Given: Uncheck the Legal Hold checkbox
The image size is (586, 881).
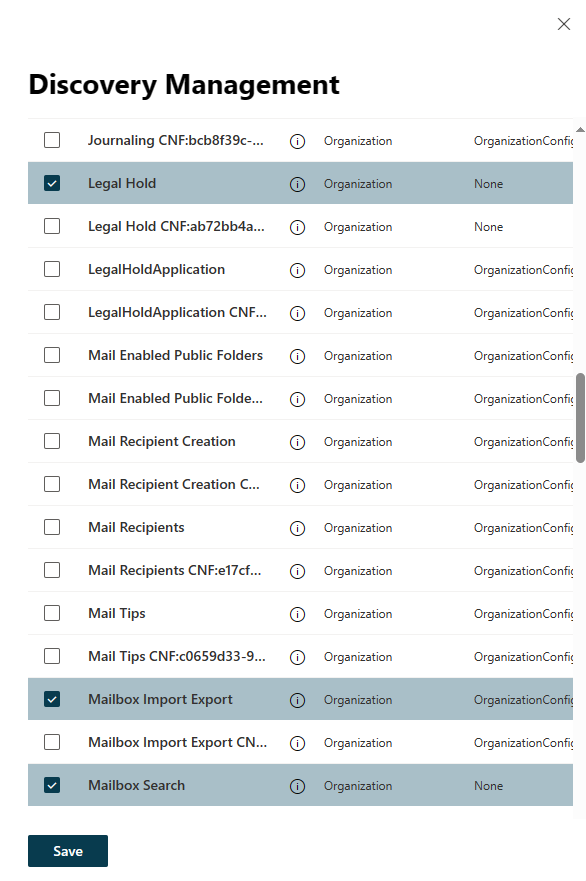Looking at the screenshot, I should 52,183.
